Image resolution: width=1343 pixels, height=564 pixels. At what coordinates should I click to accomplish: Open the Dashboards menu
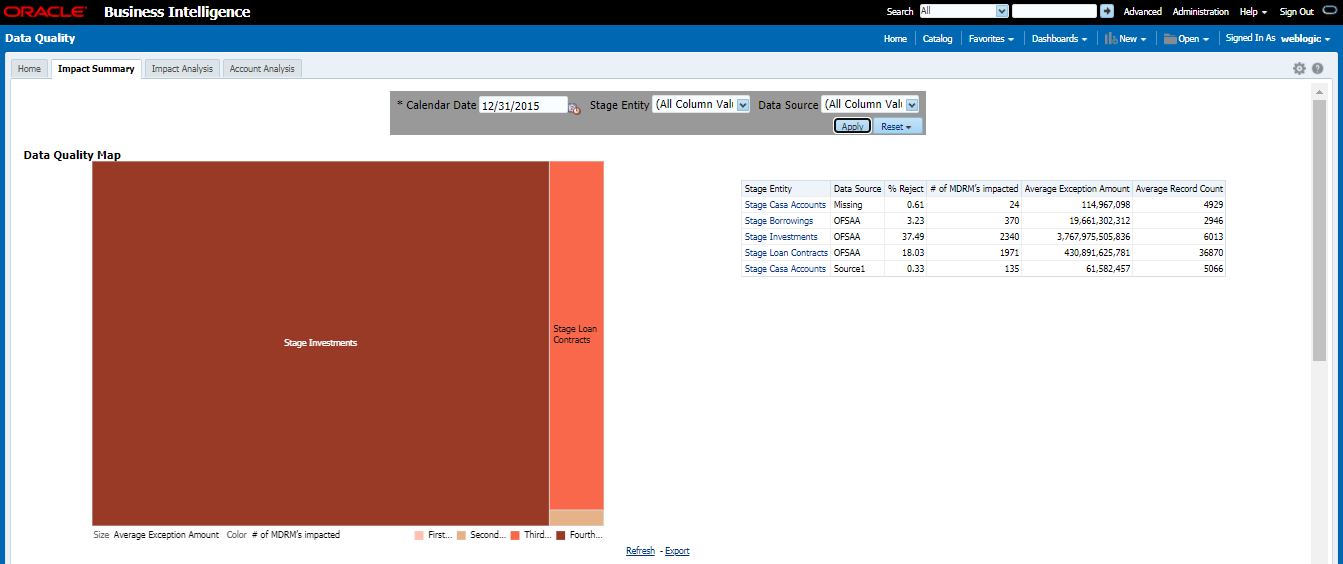point(1059,38)
